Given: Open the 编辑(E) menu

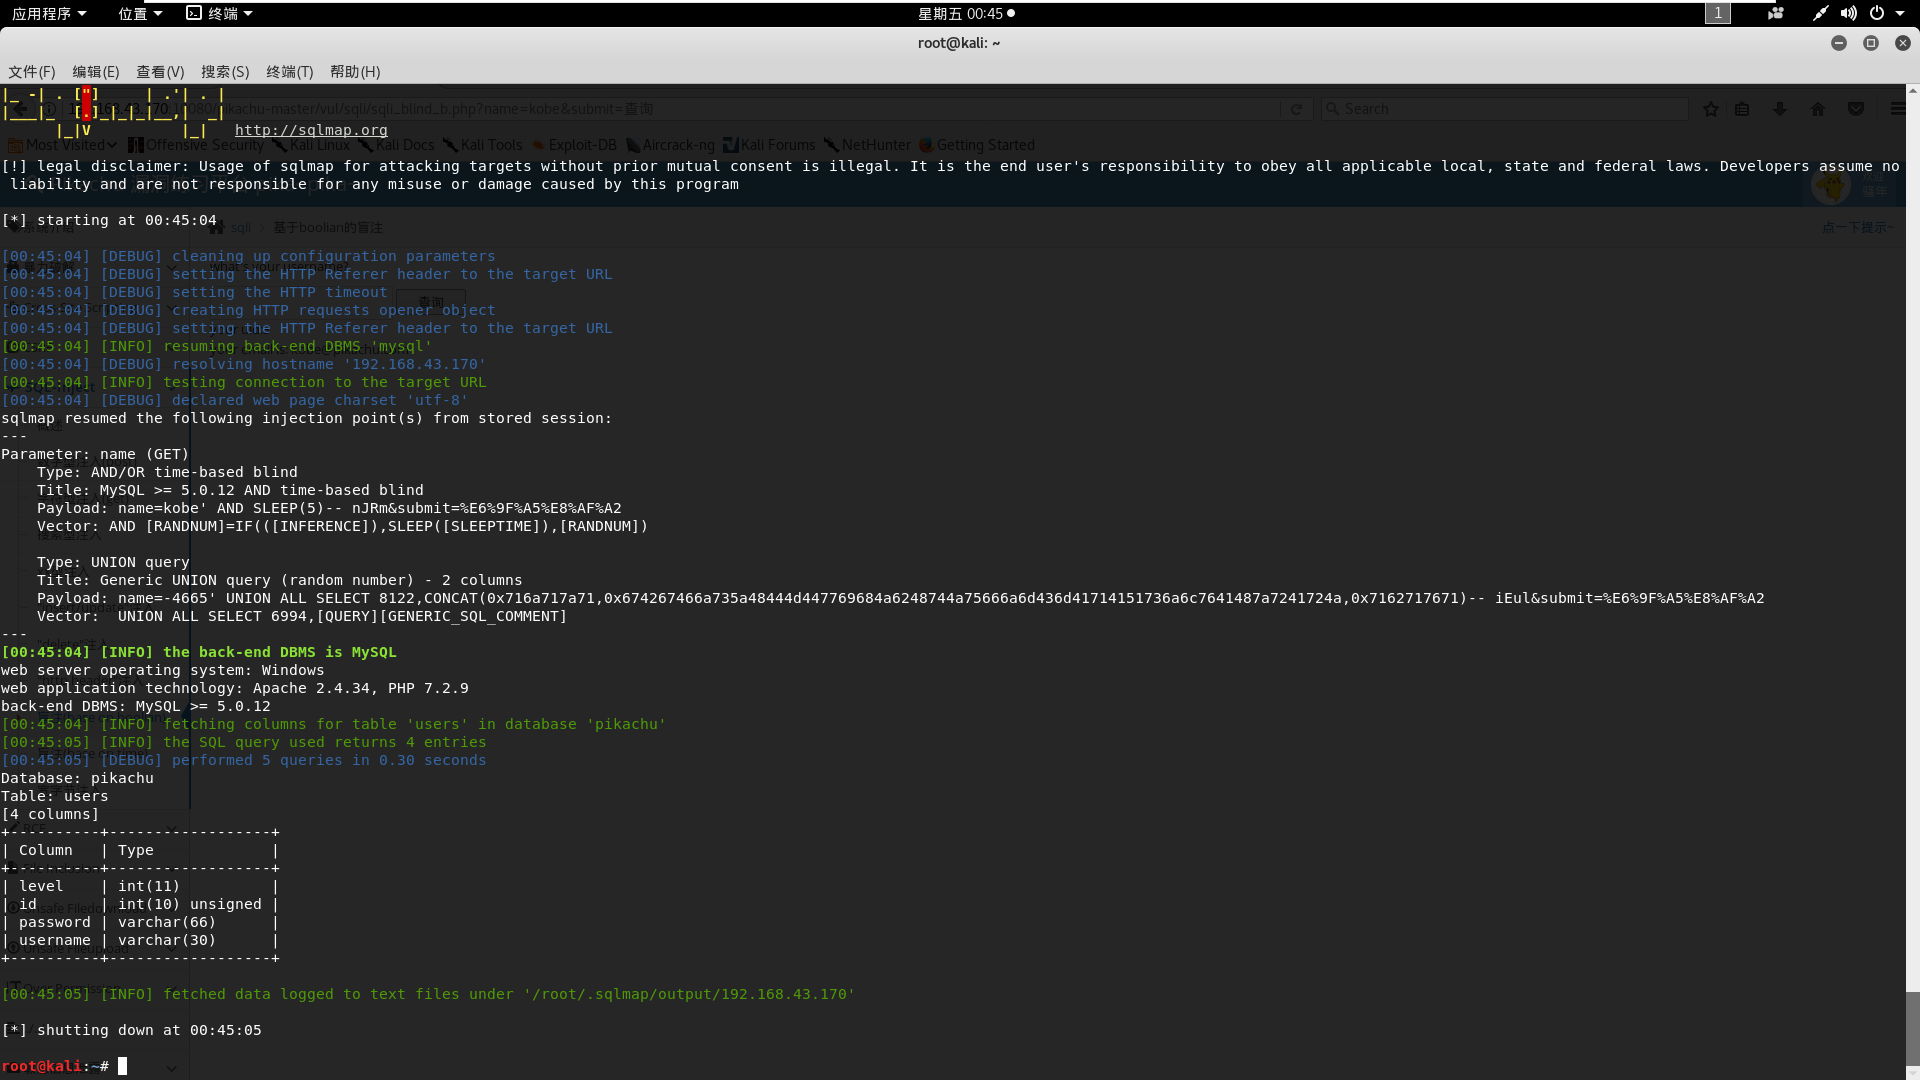Looking at the screenshot, I should 96,72.
